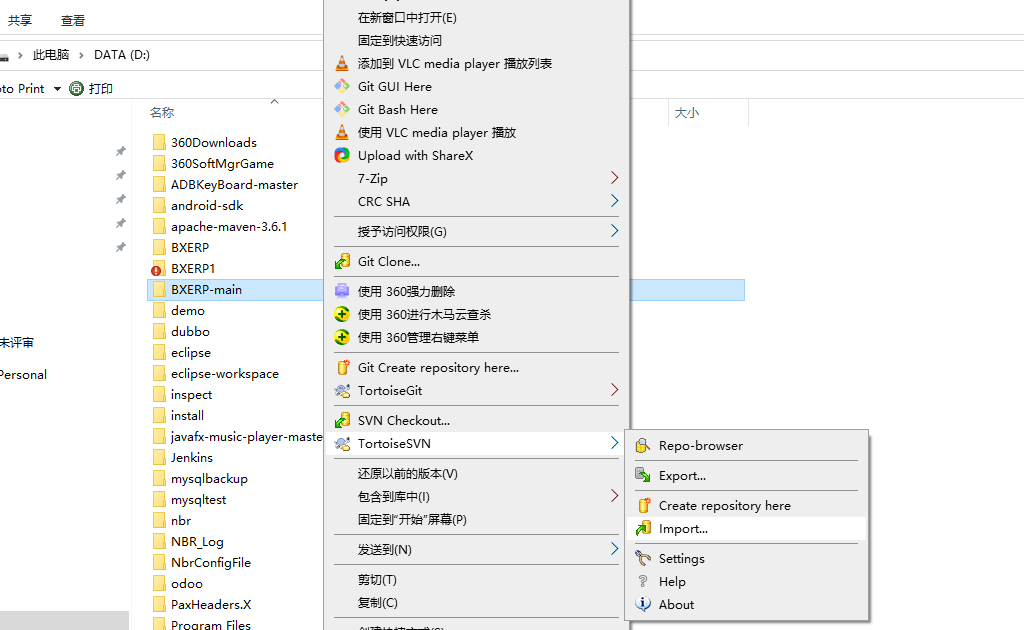Click the Git Bash Here icon
Image resolution: width=1024 pixels, height=630 pixels.
342,109
